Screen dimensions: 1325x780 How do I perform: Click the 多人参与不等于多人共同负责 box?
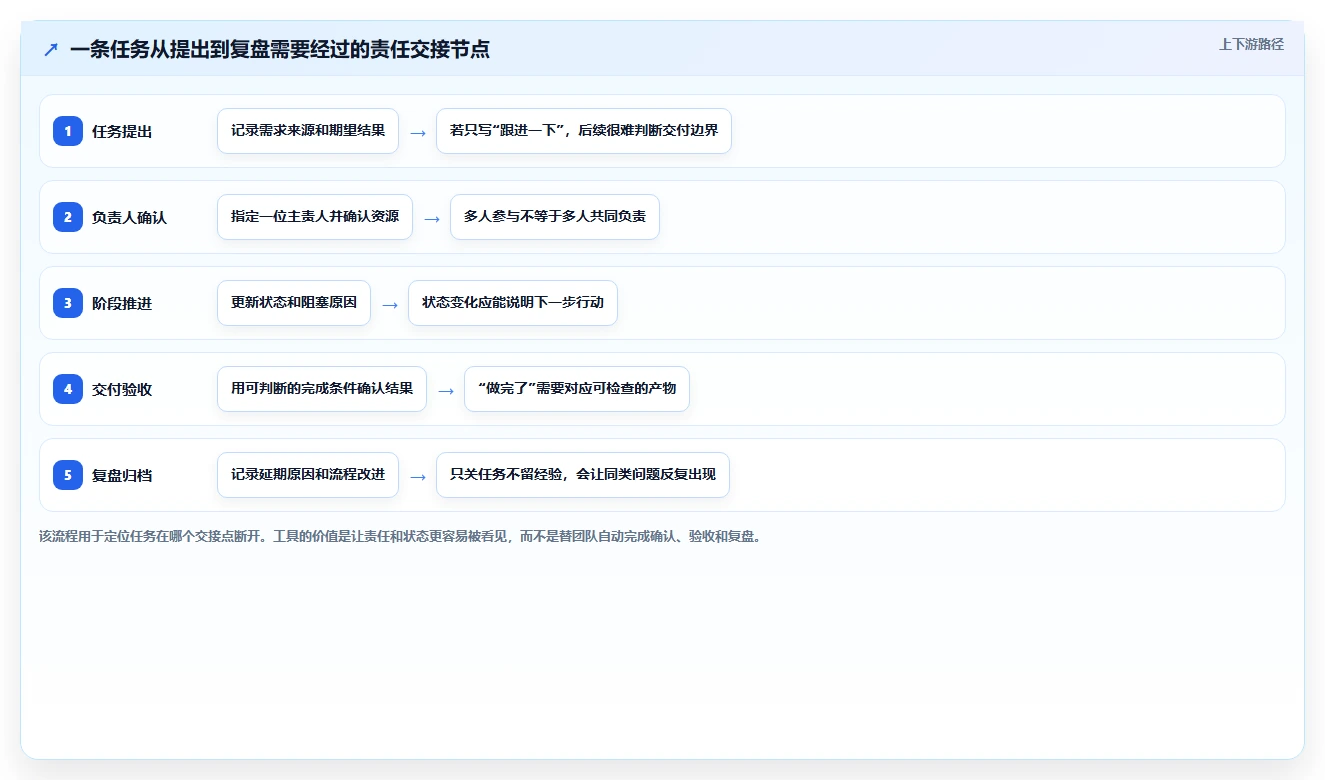click(x=555, y=217)
